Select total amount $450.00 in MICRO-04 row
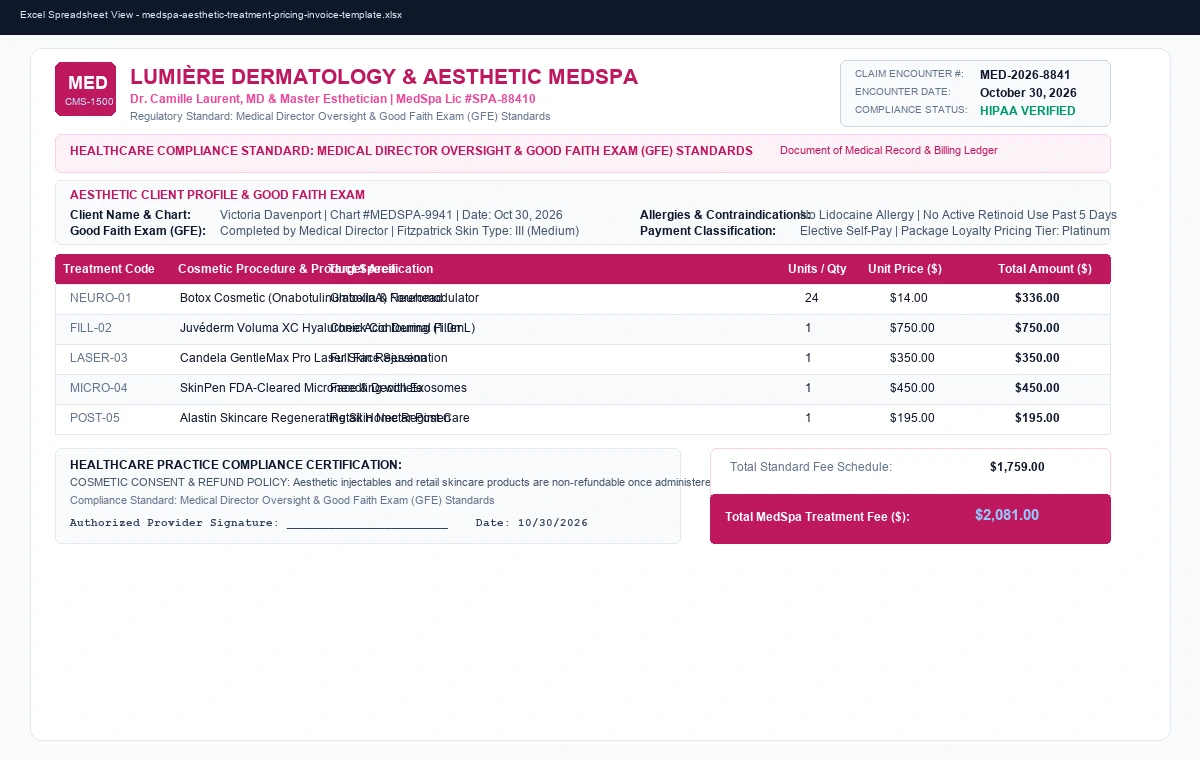 coord(1037,388)
